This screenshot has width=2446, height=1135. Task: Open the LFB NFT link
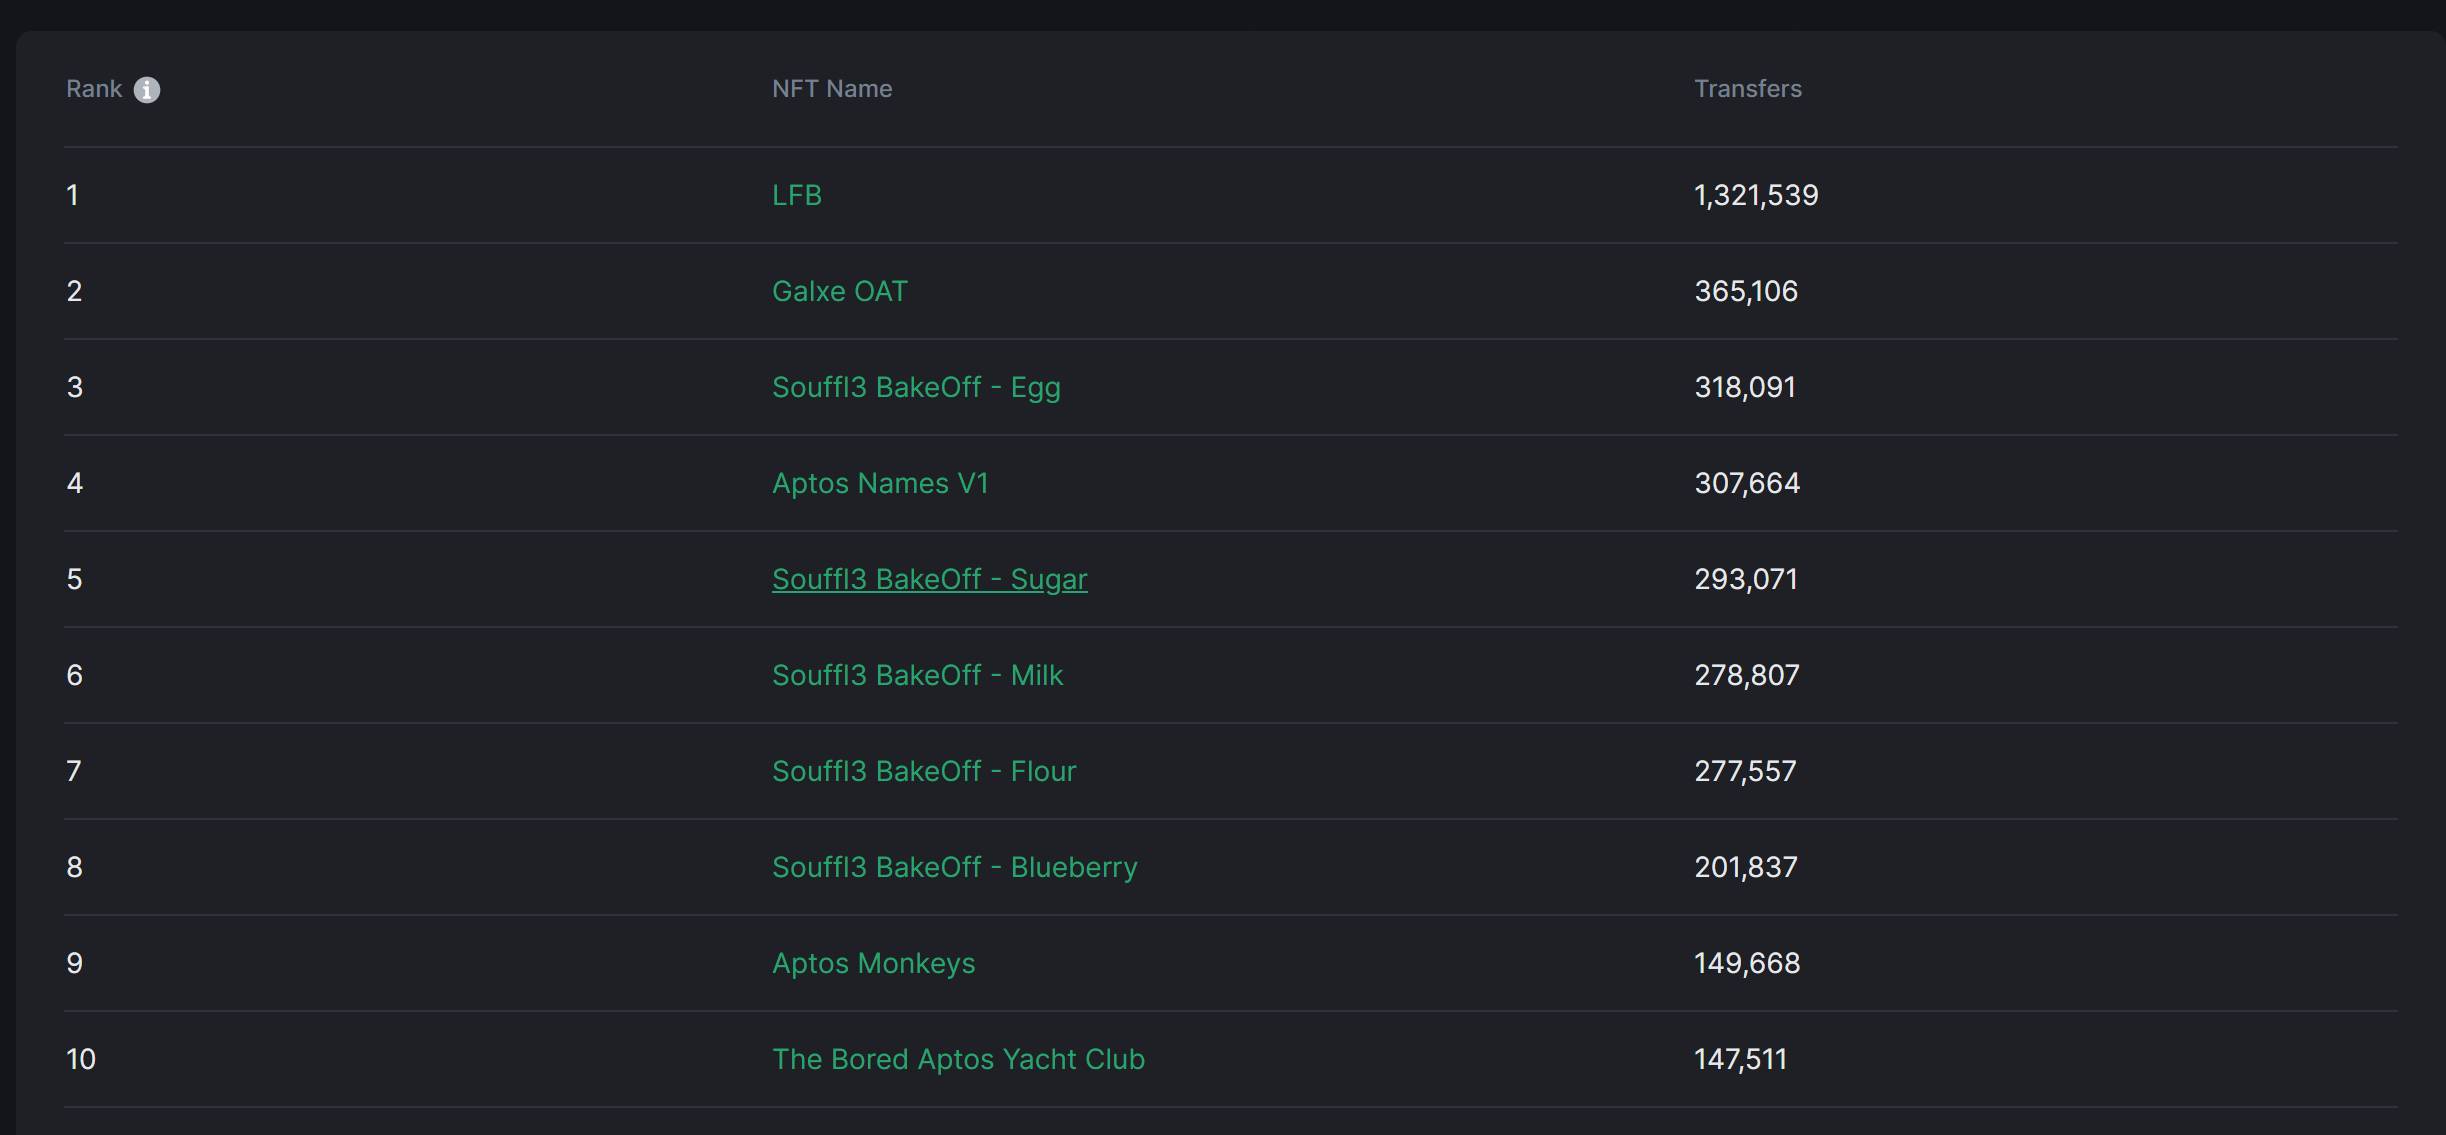point(797,195)
